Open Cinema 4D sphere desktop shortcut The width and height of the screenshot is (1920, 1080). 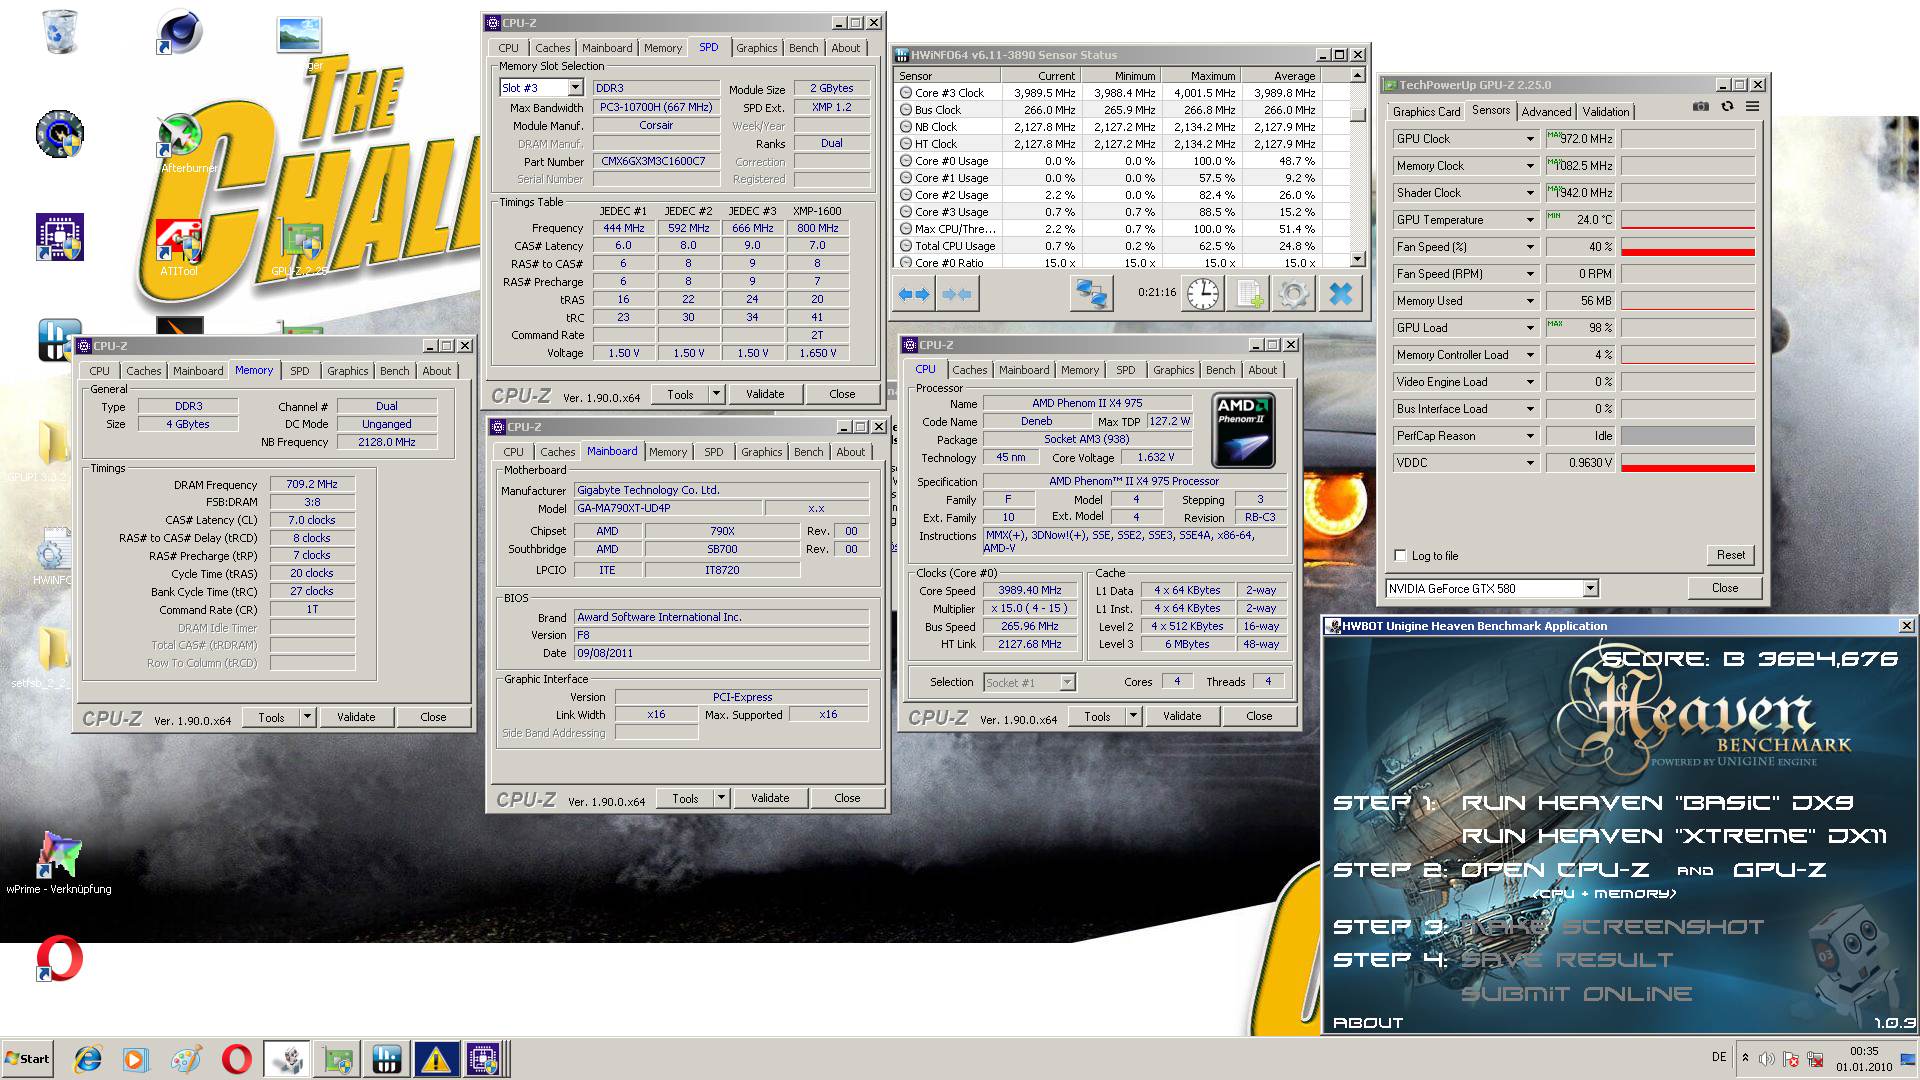(x=180, y=33)
